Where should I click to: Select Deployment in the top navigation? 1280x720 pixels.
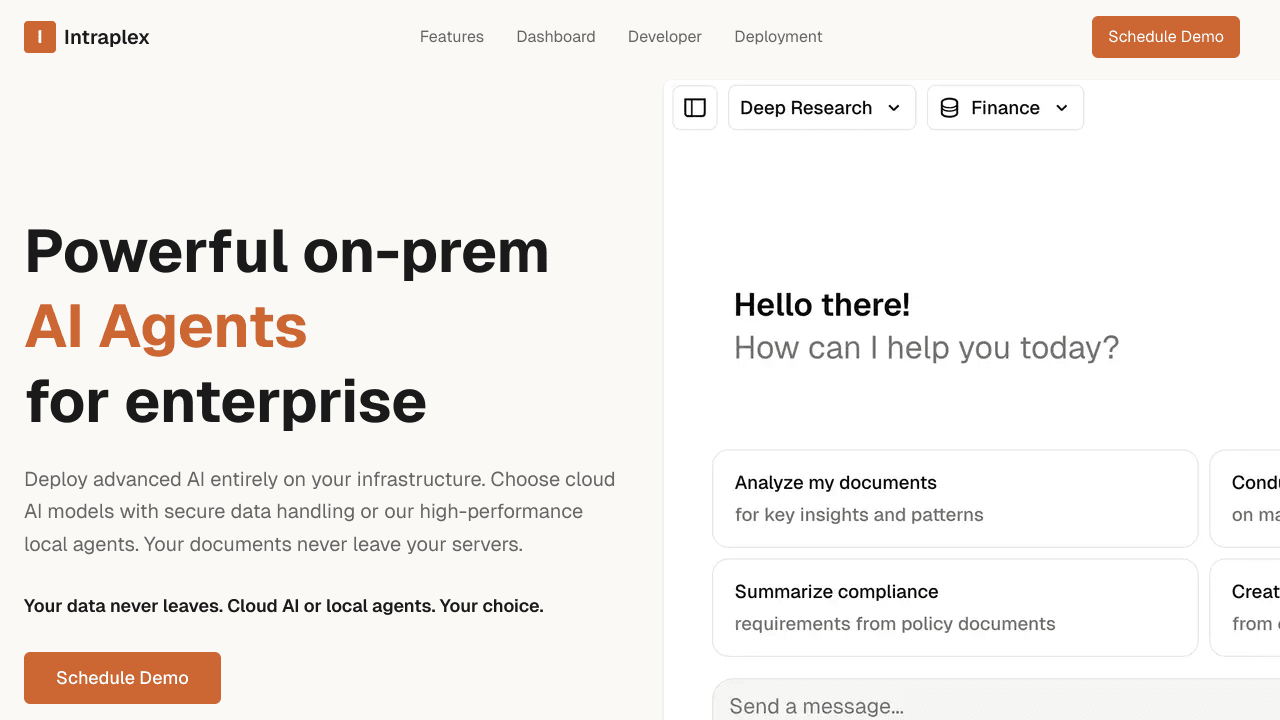click(778, 37)
